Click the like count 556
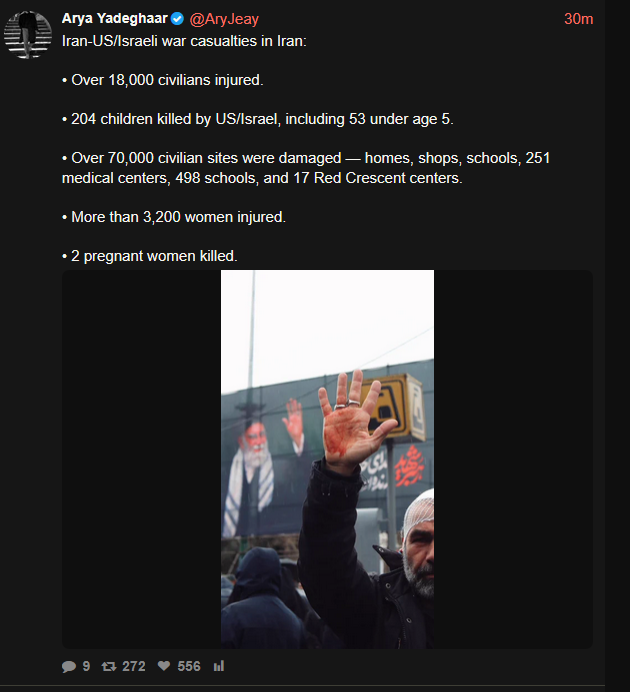Image resolution: width=630 pixels, height=692 pixels. pos(189,666)
